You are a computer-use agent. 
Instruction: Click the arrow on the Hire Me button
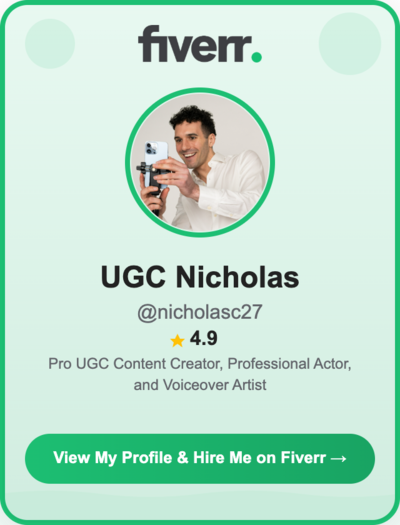point(338,458)
